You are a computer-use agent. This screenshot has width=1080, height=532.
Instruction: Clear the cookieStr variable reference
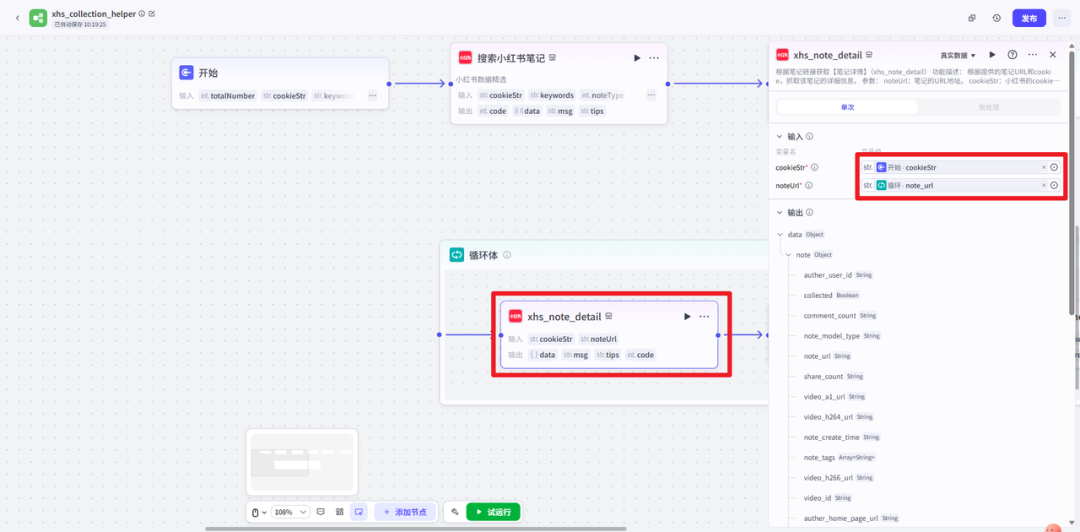(1043, 167)
